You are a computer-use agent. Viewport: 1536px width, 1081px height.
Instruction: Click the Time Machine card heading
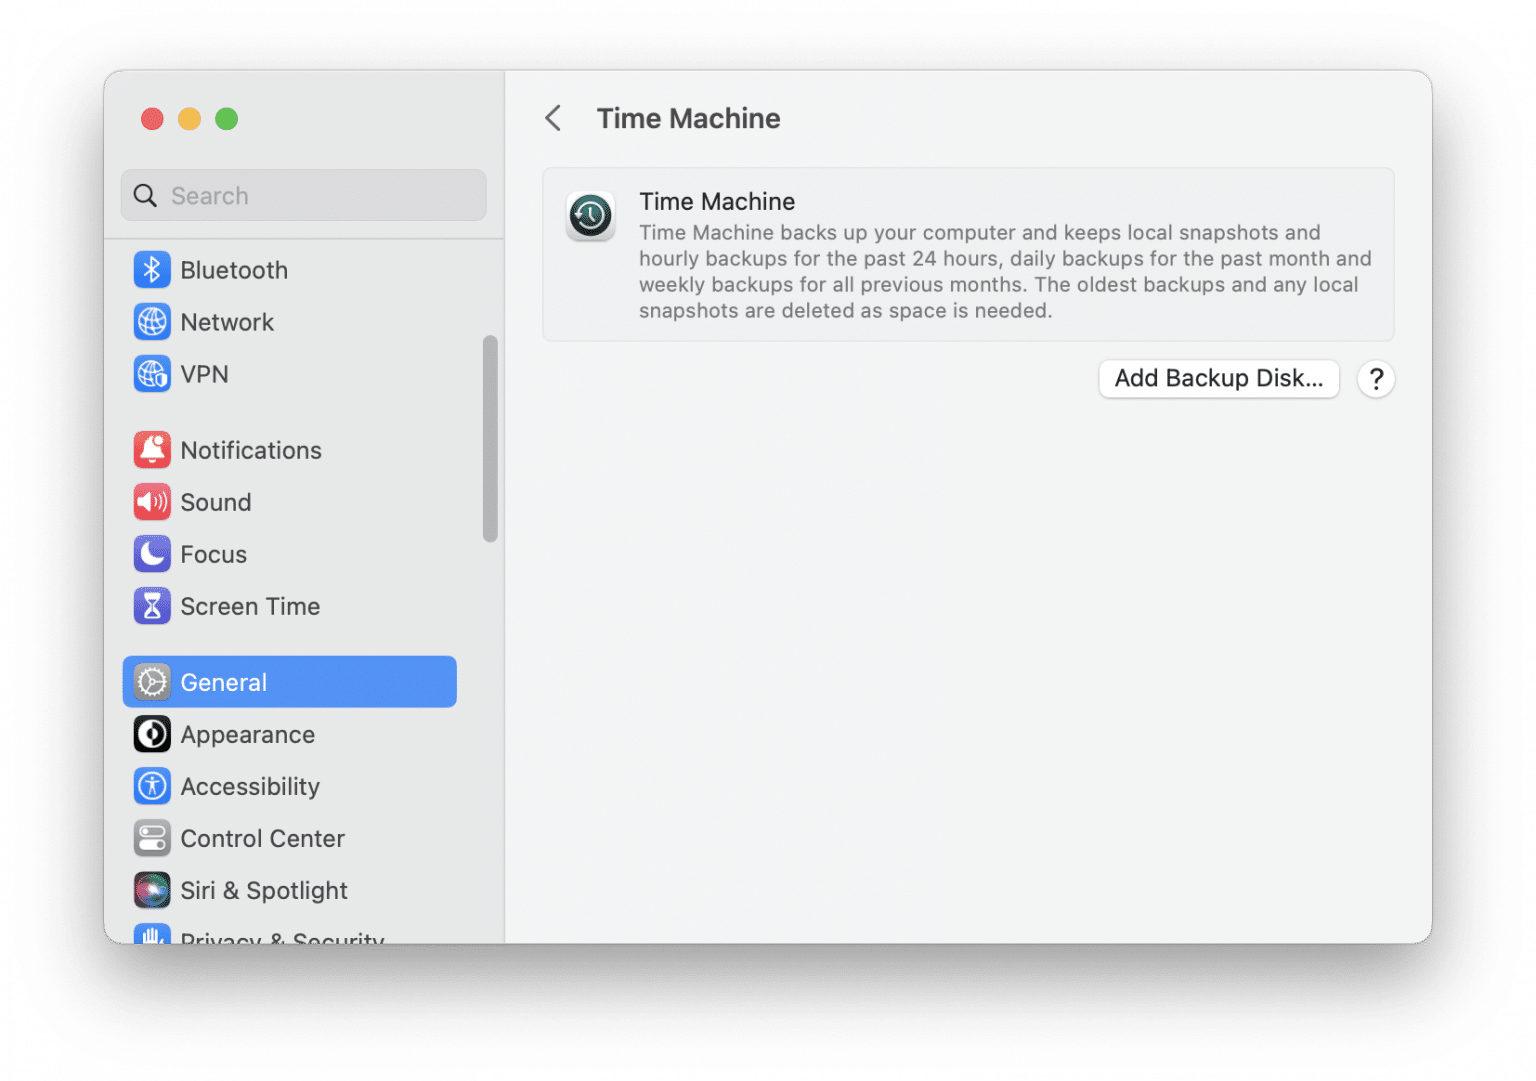(718, 202)
